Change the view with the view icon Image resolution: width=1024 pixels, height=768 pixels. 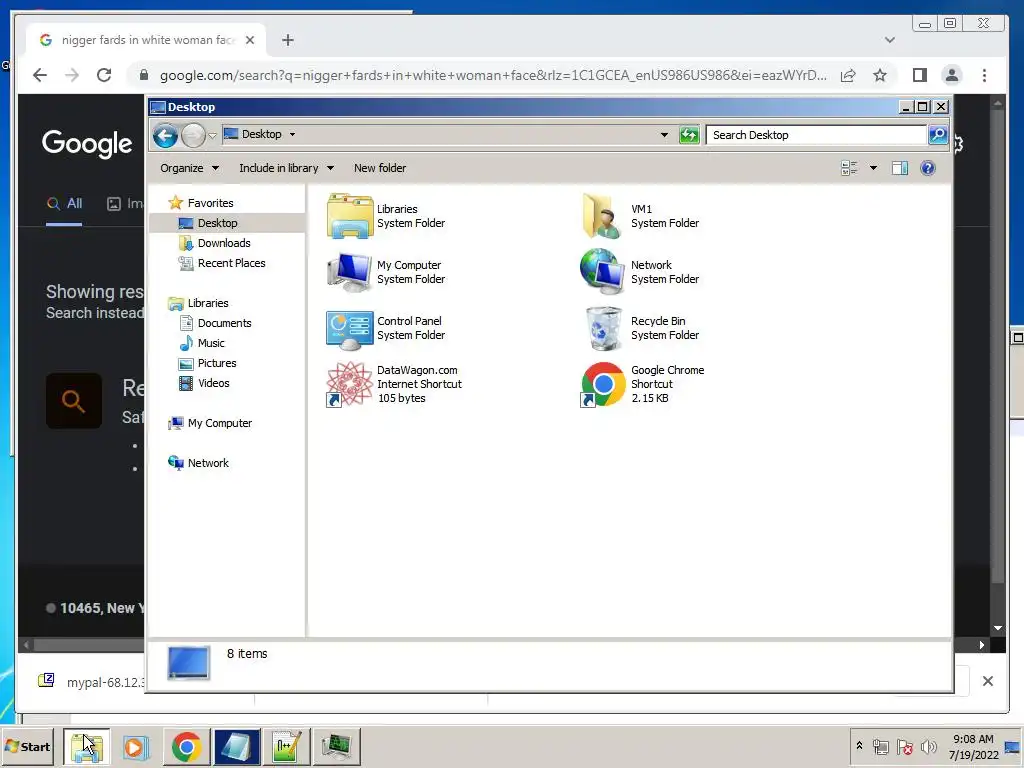click(x=849, y=168)
